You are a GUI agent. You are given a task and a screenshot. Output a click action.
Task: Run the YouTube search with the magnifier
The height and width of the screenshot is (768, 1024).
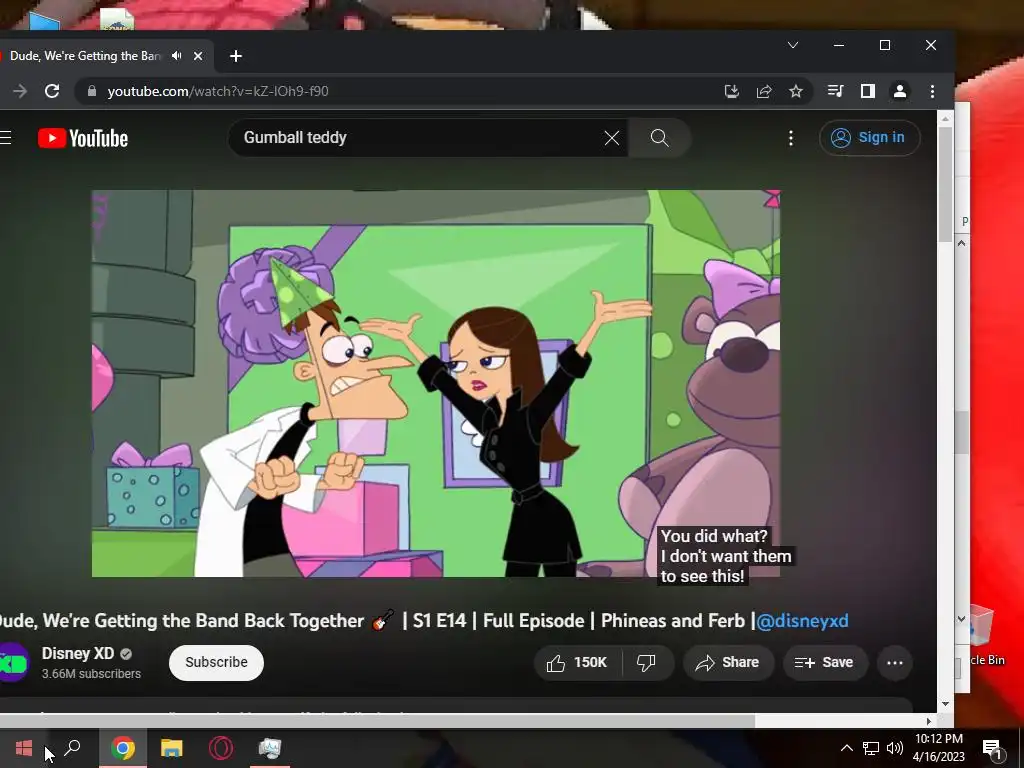(660, 138)
